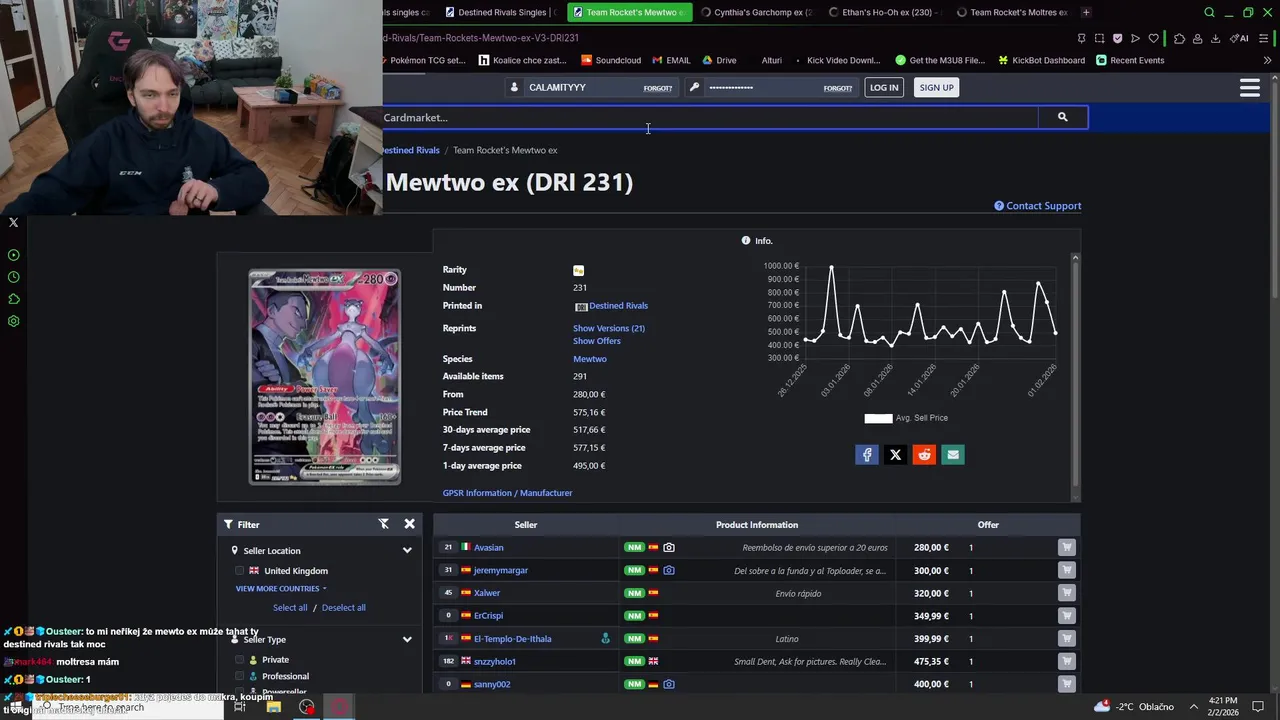Open File Explorer from the taskbar

(x=273, y=707)
